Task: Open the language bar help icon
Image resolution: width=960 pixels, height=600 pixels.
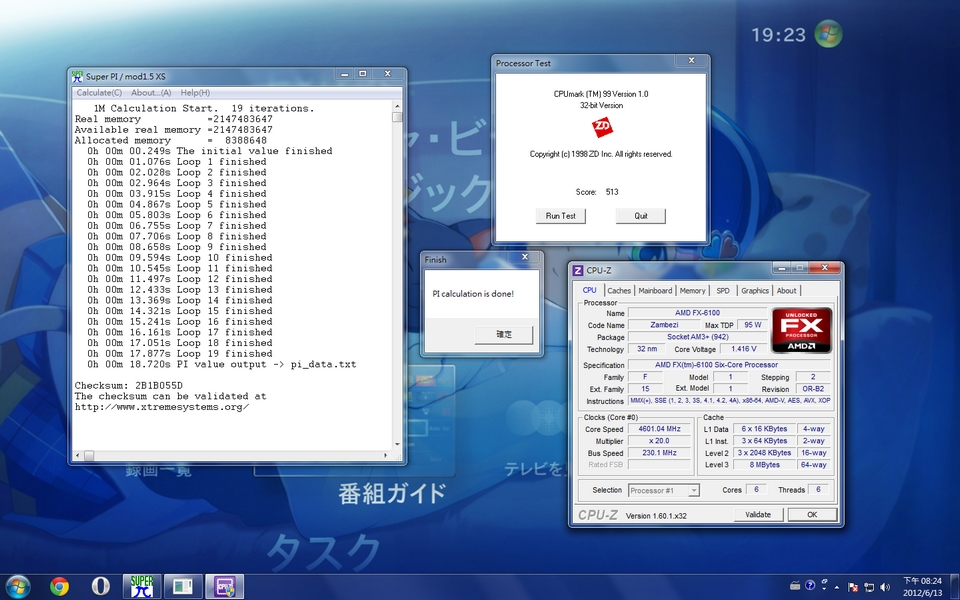Action: 809,585
